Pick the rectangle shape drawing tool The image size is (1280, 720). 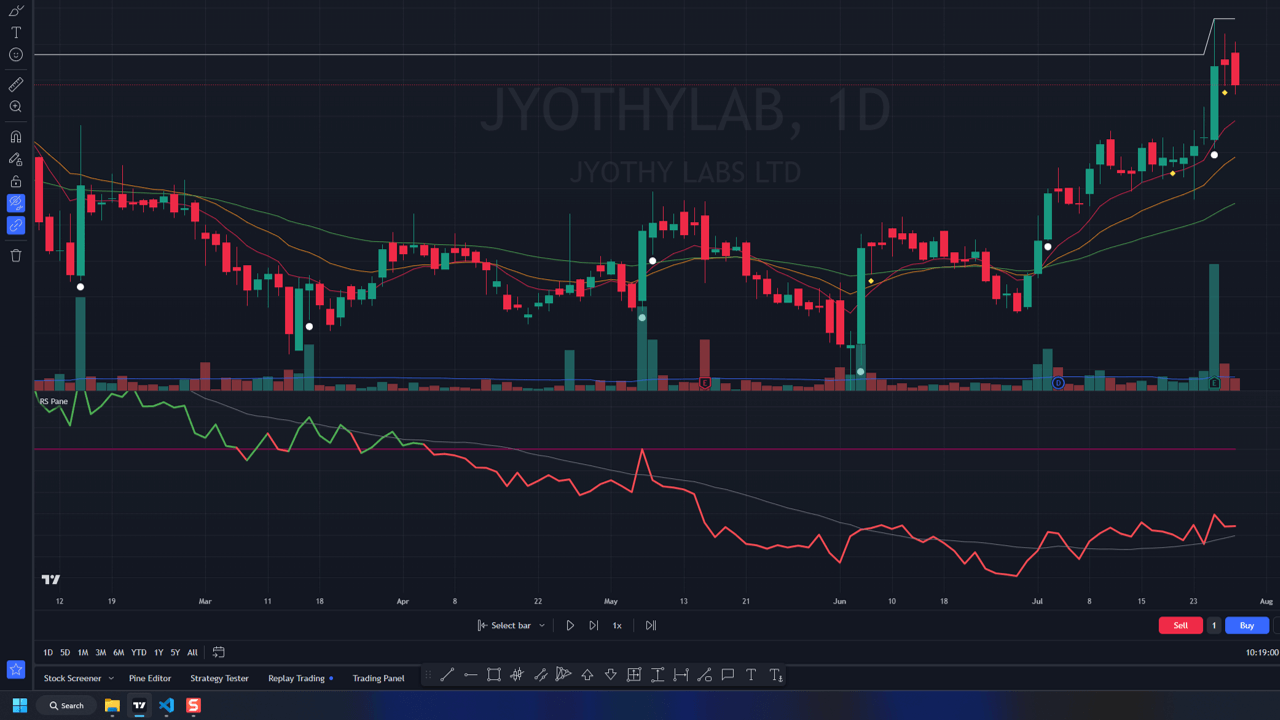point(494,675)
